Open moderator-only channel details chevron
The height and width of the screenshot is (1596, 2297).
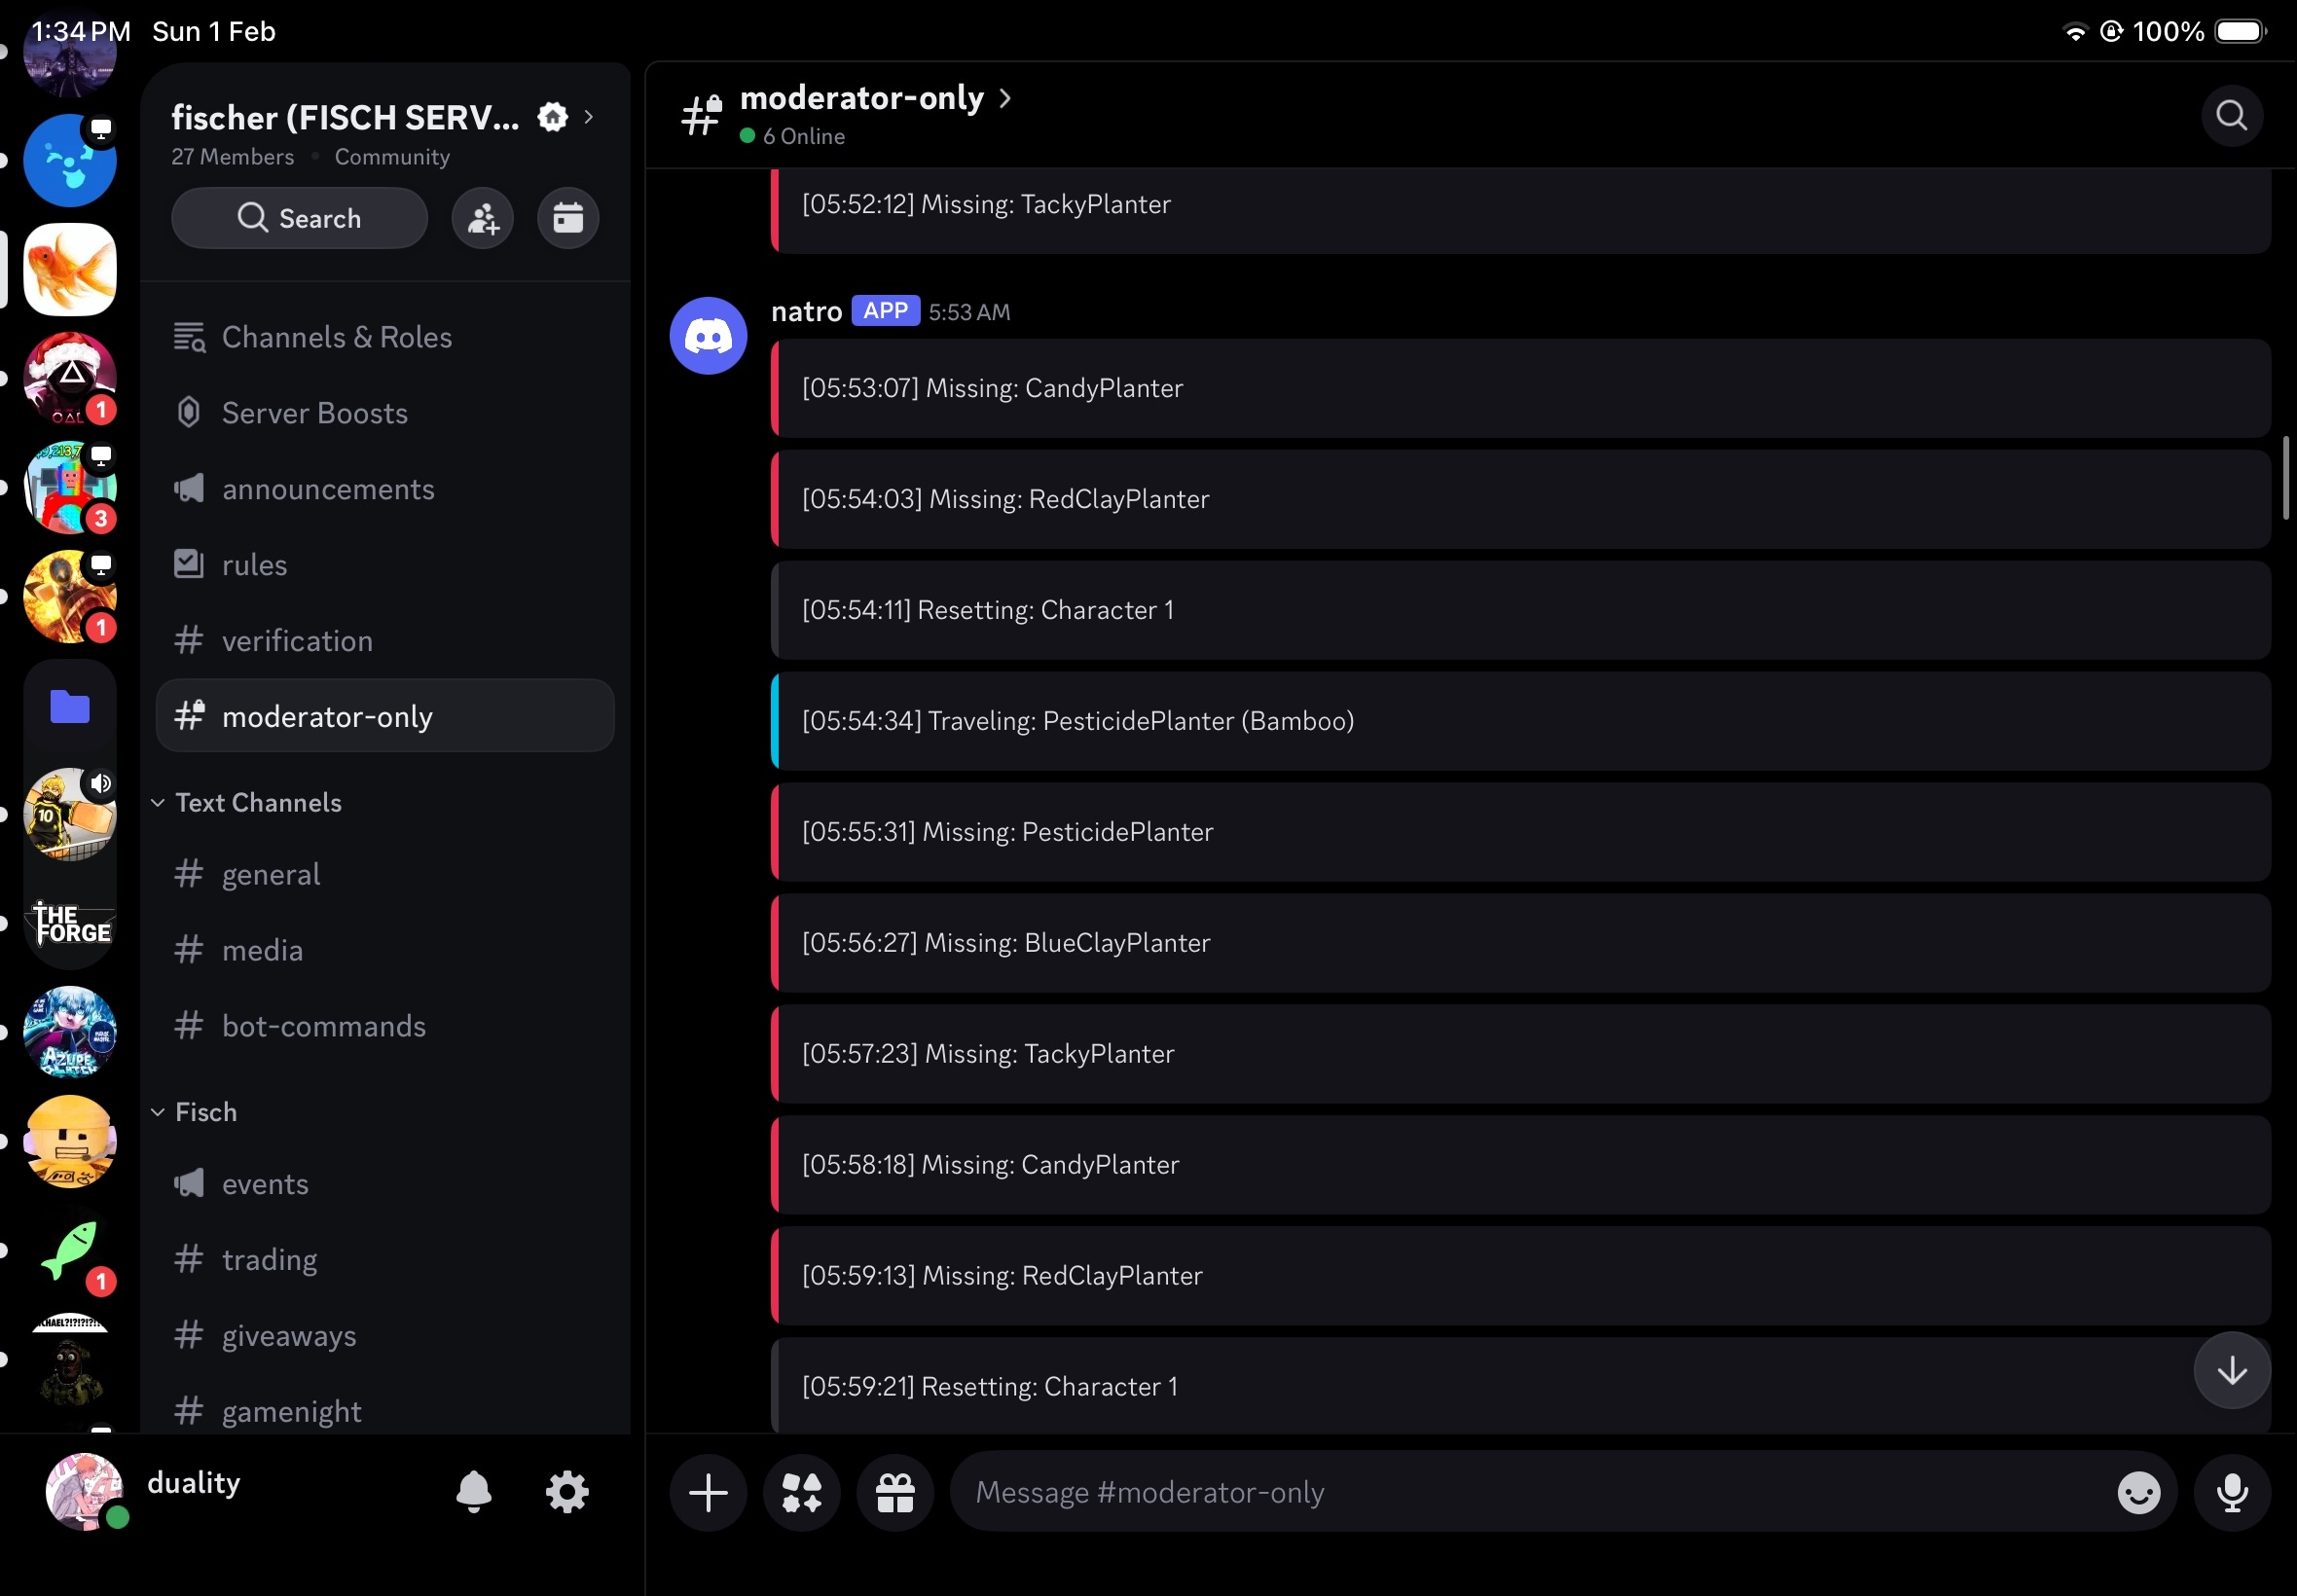coord(1005,98)
